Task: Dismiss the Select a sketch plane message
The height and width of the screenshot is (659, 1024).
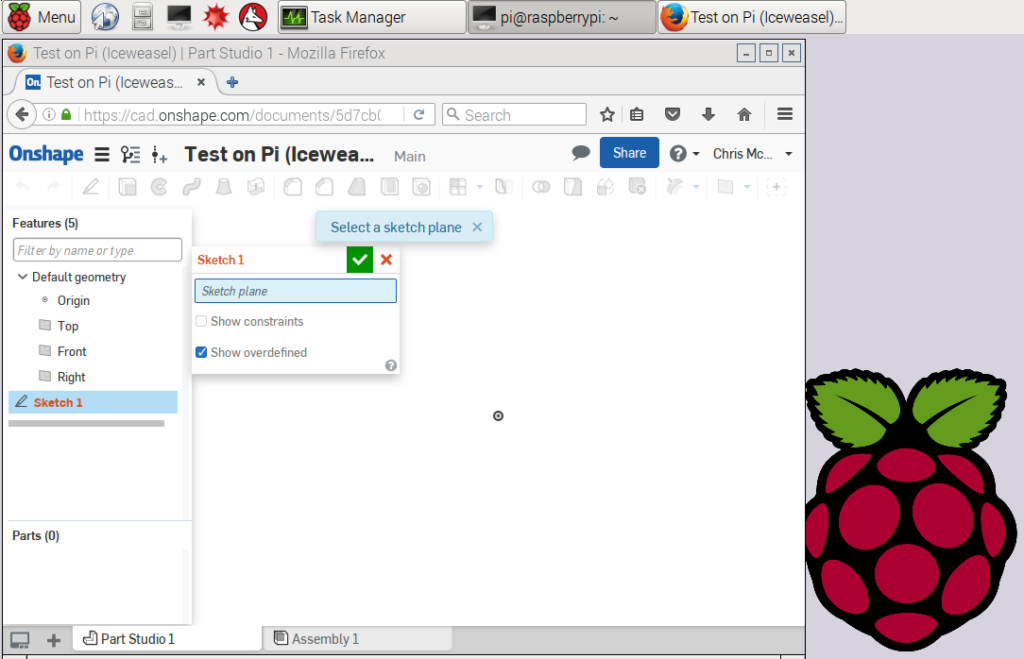Action: pos(477,227)
